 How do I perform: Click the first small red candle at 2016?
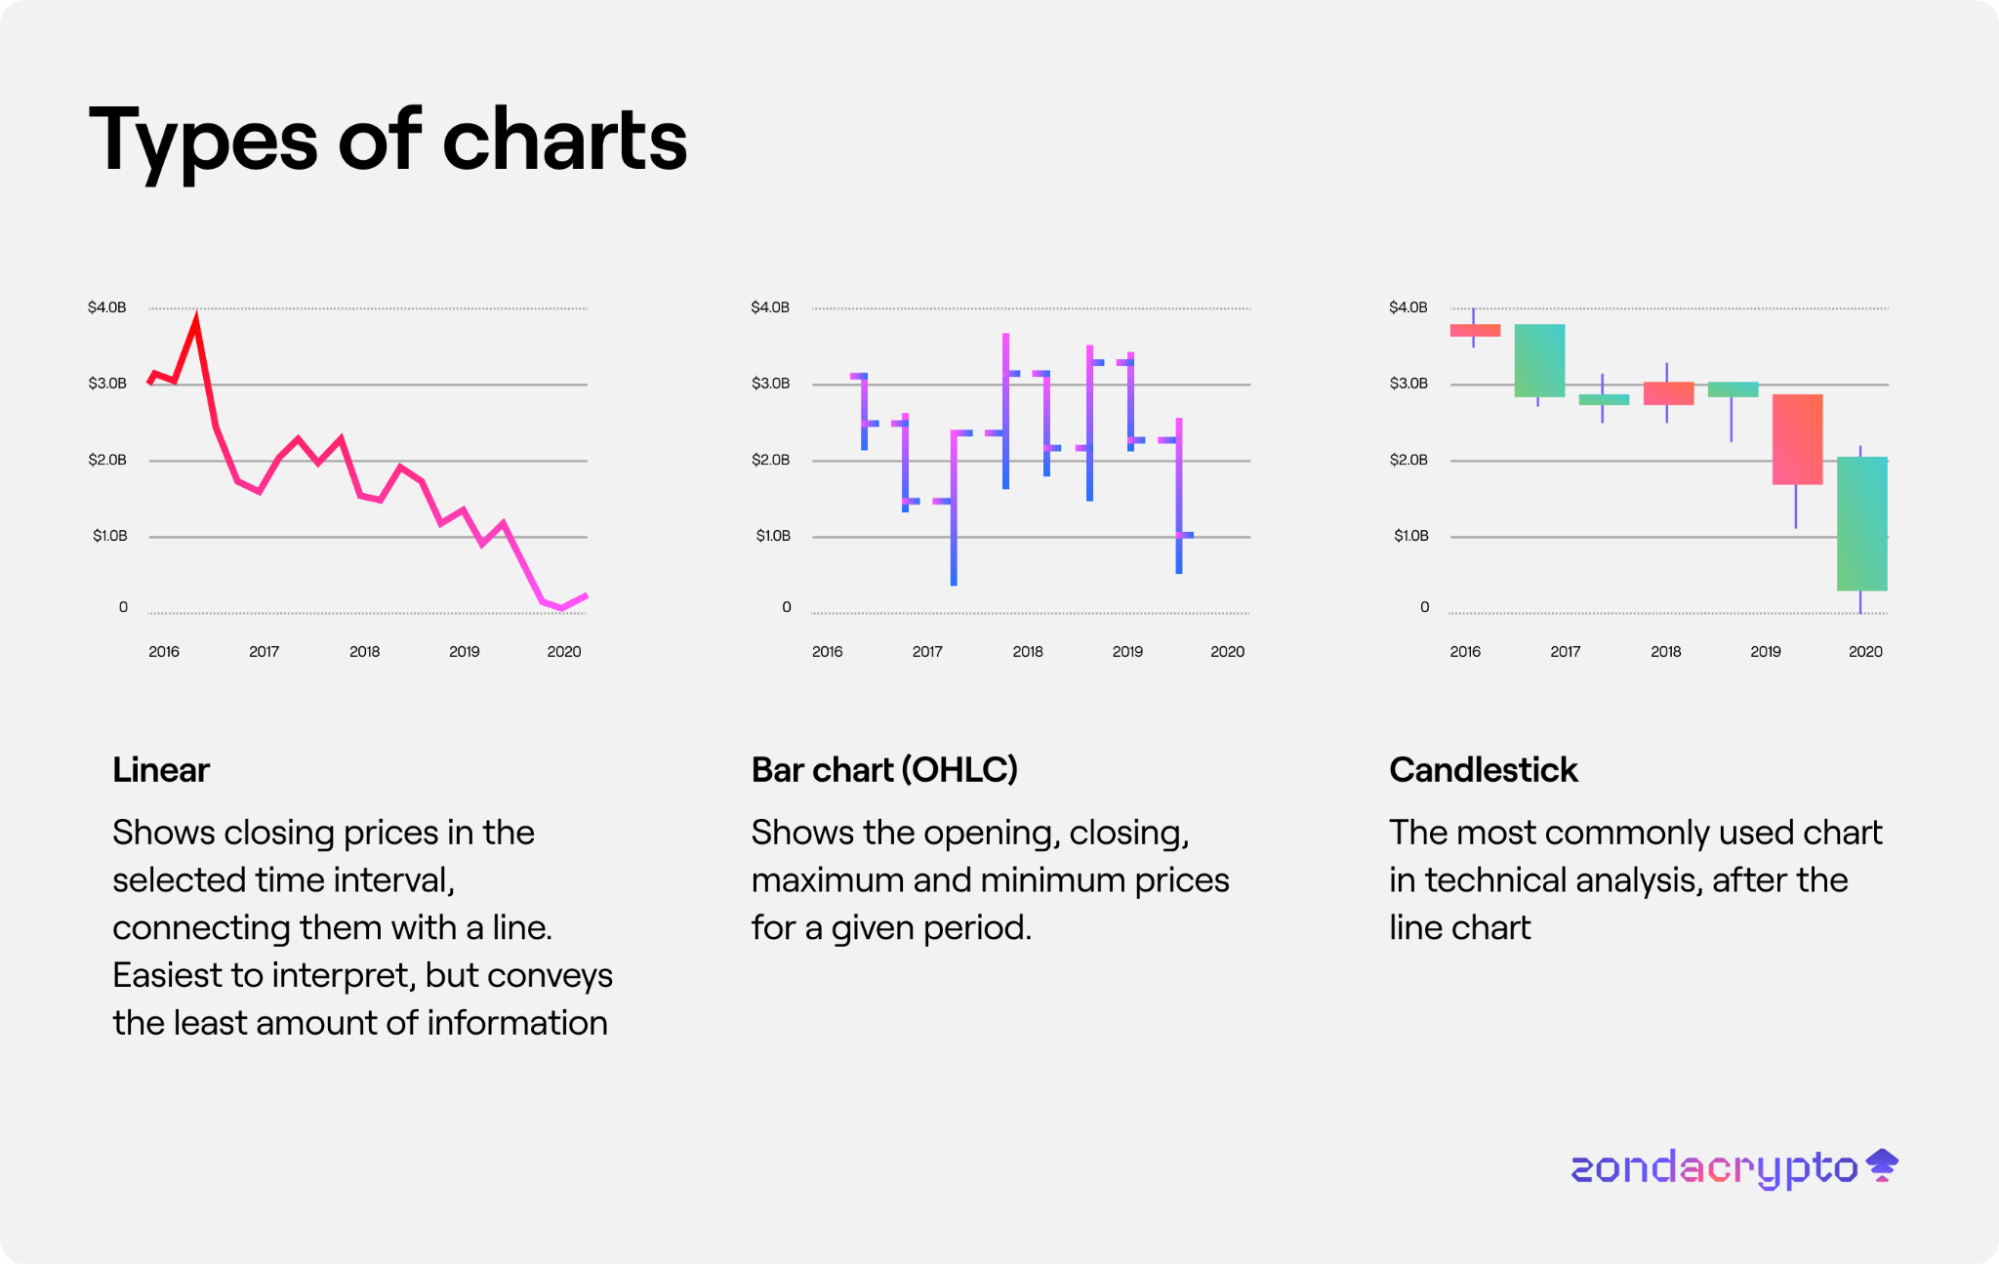tap(1475, 330)
